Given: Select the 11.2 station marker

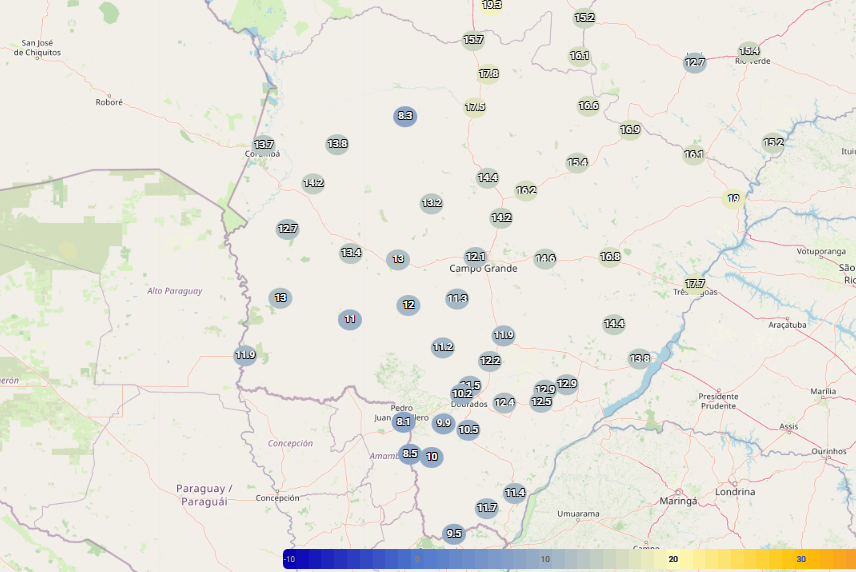Looking at the screenshot, I should [443, 347].
